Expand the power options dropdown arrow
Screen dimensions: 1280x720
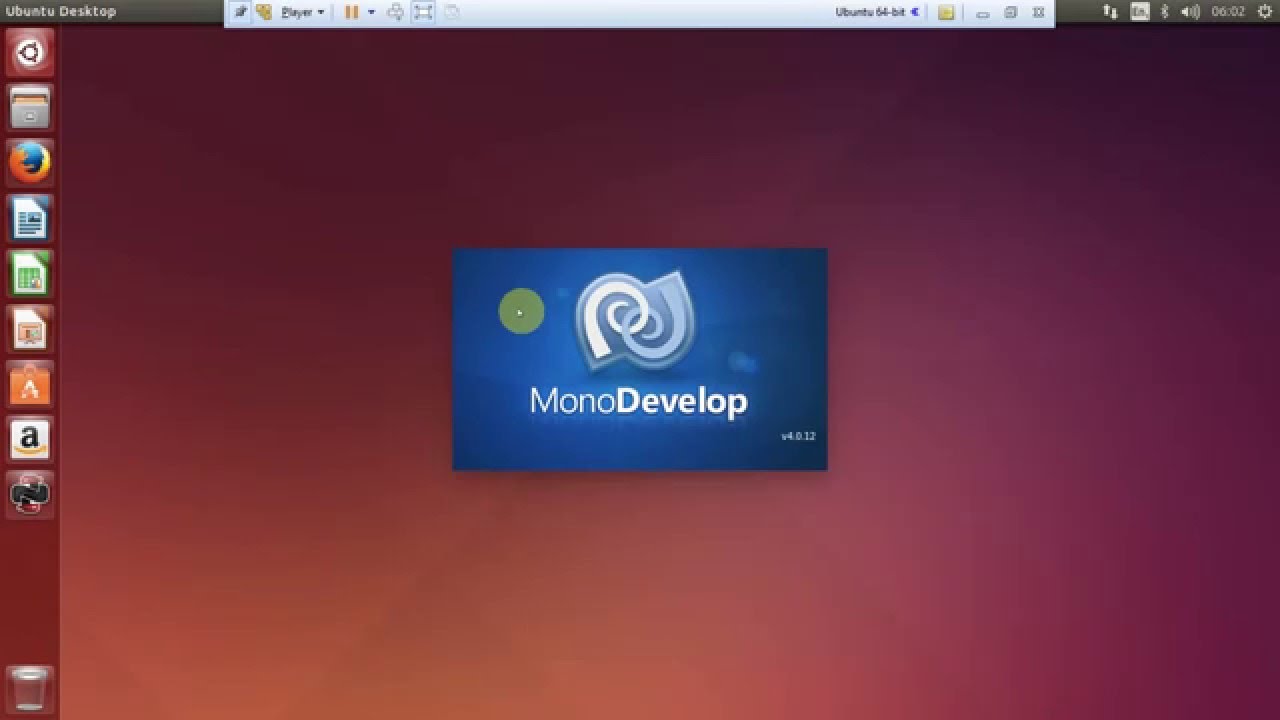371,12
